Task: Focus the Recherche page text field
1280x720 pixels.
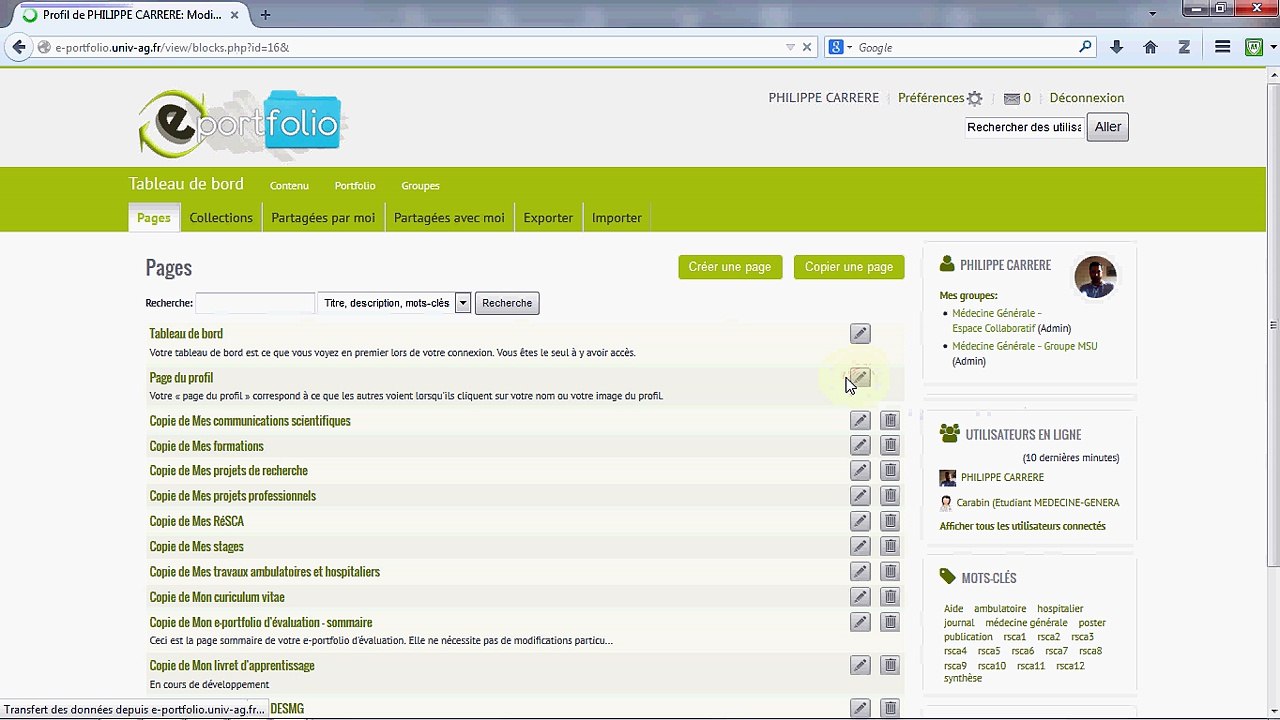Action: click(x=255, y=303)
